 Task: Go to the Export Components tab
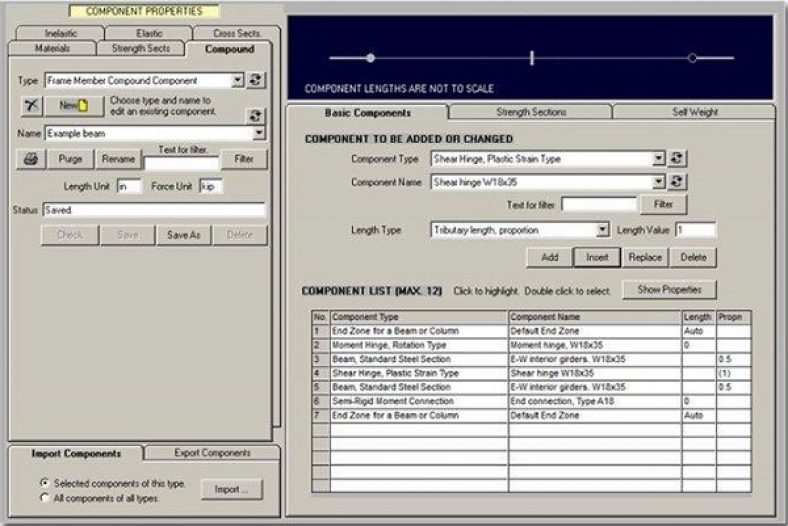pos(212,453)
